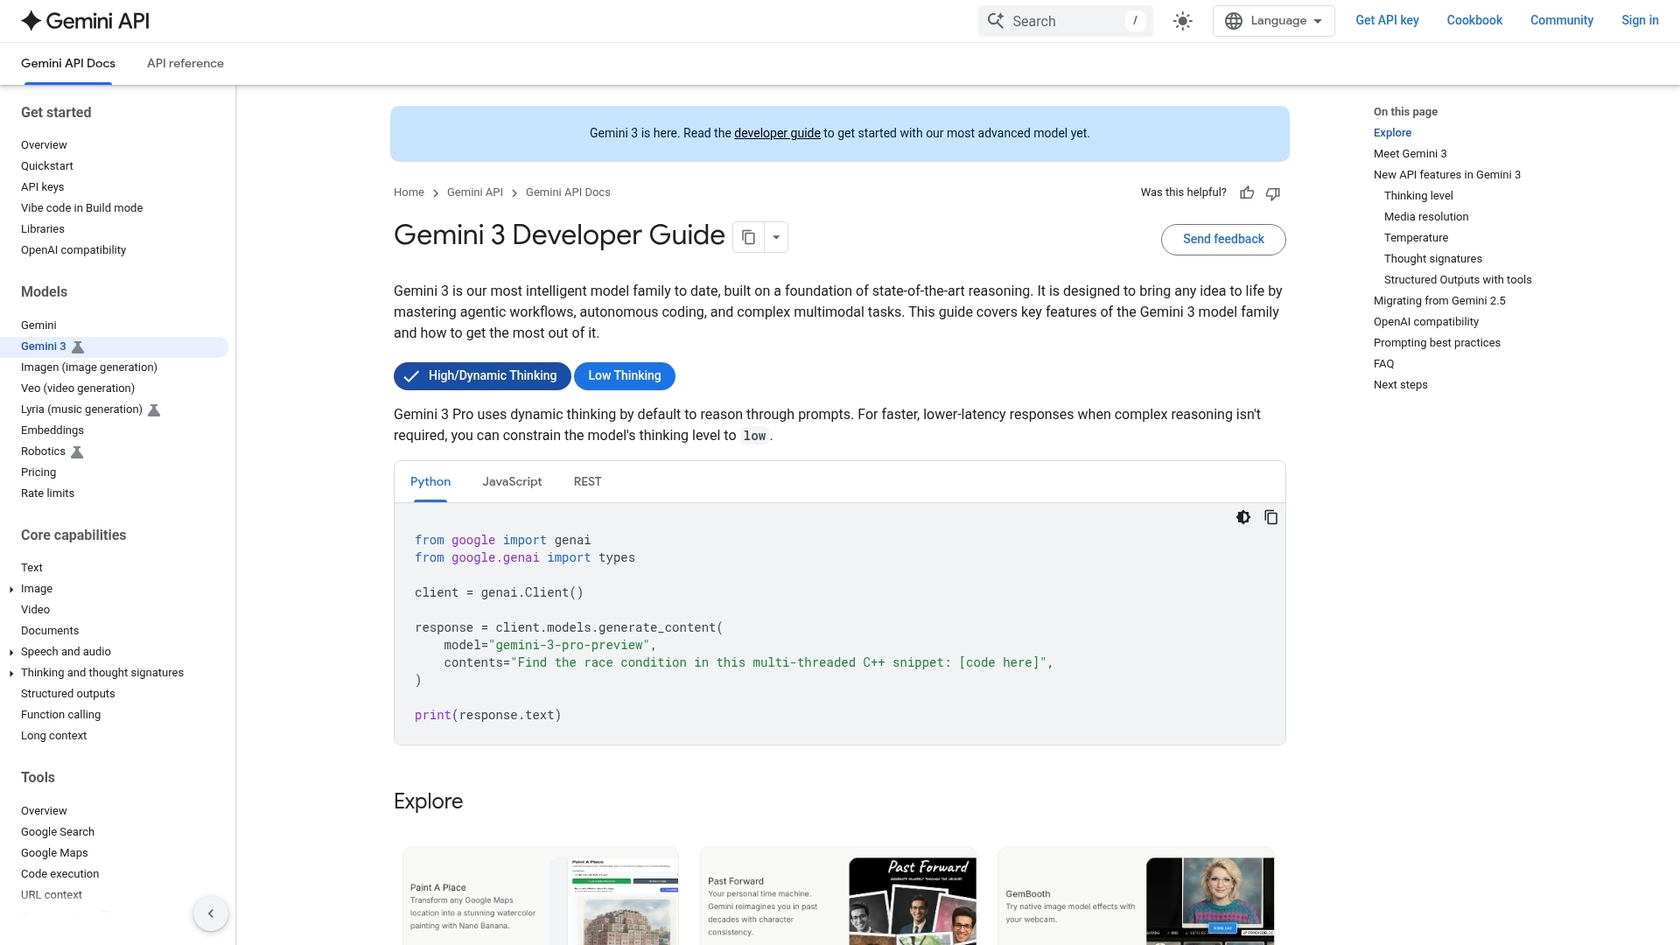The image size is (1680, 945).
Task: Select the High/Dynamic Thinking chip
Action: point(481,376)
